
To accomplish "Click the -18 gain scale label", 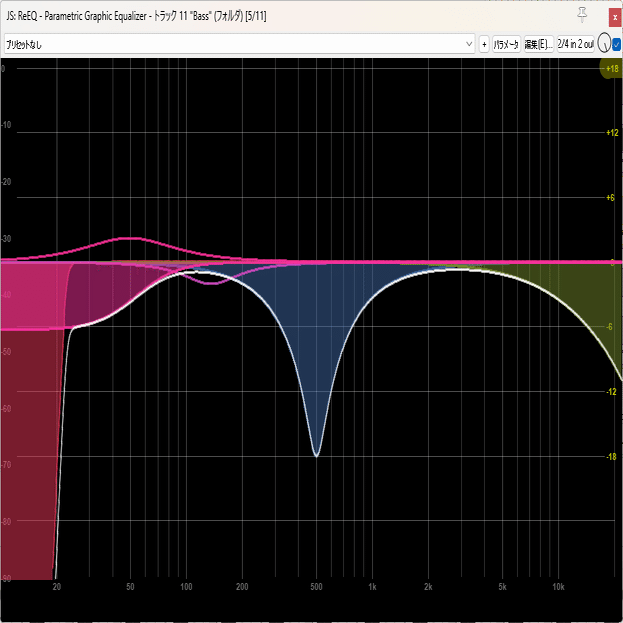I will [611, 457].
